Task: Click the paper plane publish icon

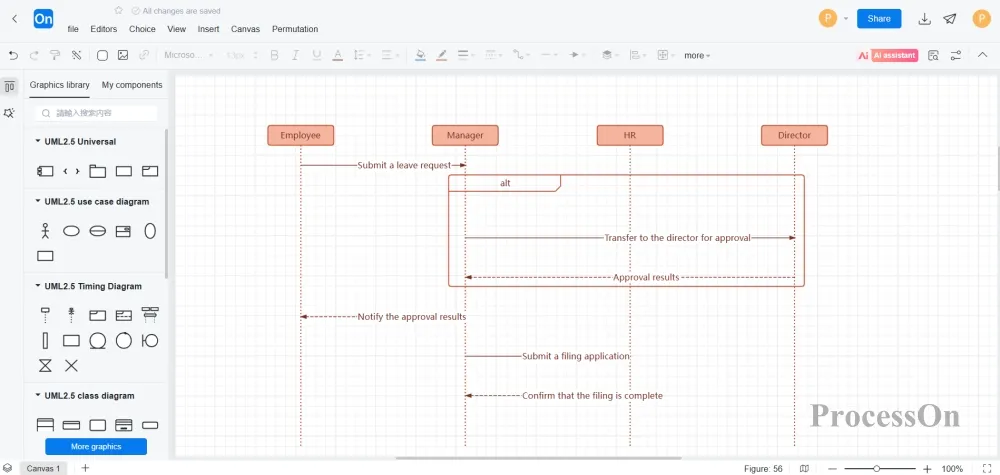Action: (x=949, y=19)
